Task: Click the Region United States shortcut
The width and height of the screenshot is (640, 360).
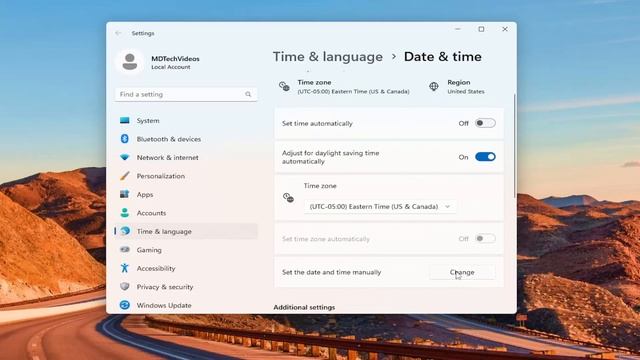Action: 457,87
